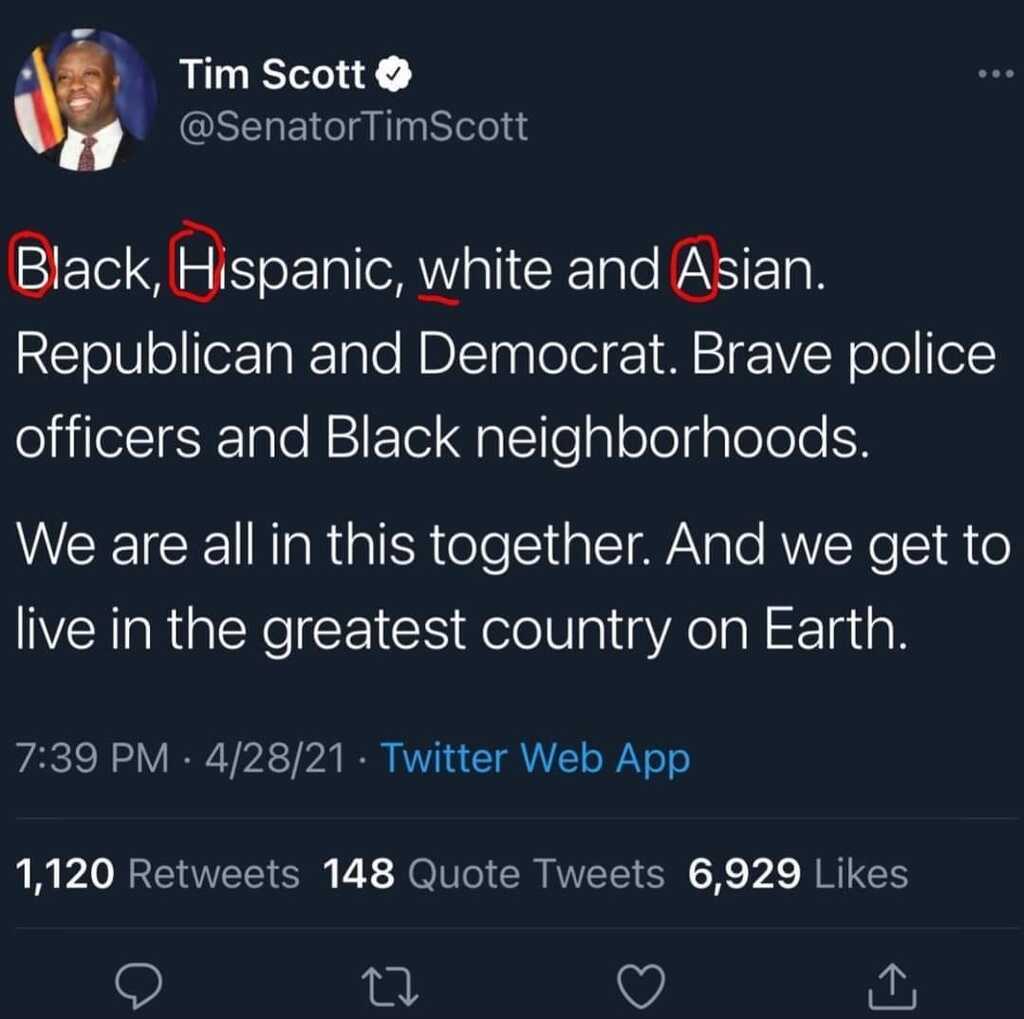
Task: Open the @SenatorTimScott handle
Action: click(353, 125)
